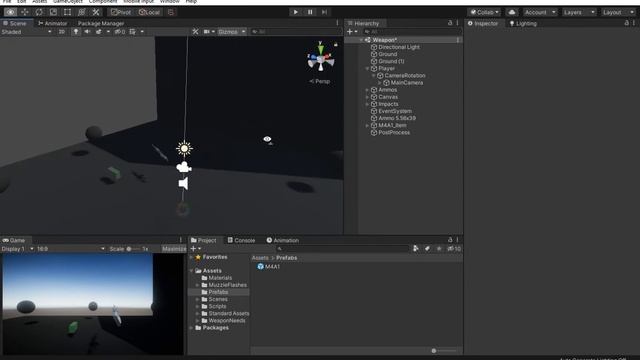640x360 pixels.
Task: Open the Account dropdown
Action: click(540, 12)
